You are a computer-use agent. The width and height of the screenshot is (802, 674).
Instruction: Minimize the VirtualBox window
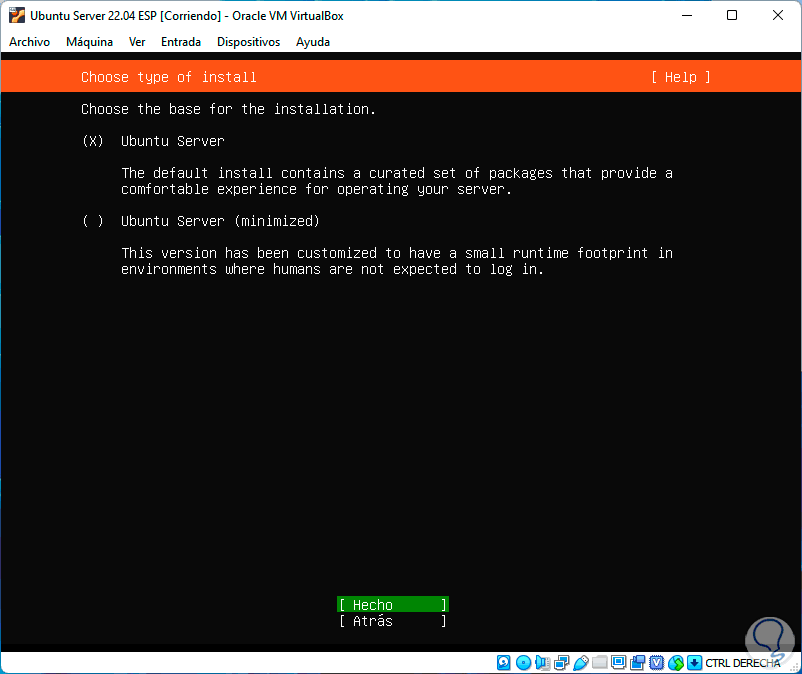(687, 15)
